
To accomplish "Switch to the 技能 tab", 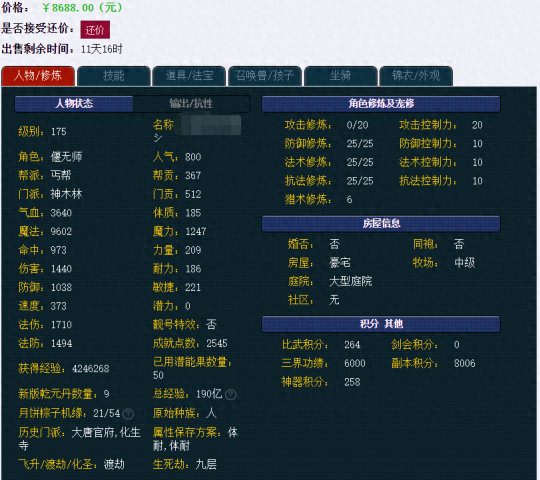I will [x=114, y=76].
